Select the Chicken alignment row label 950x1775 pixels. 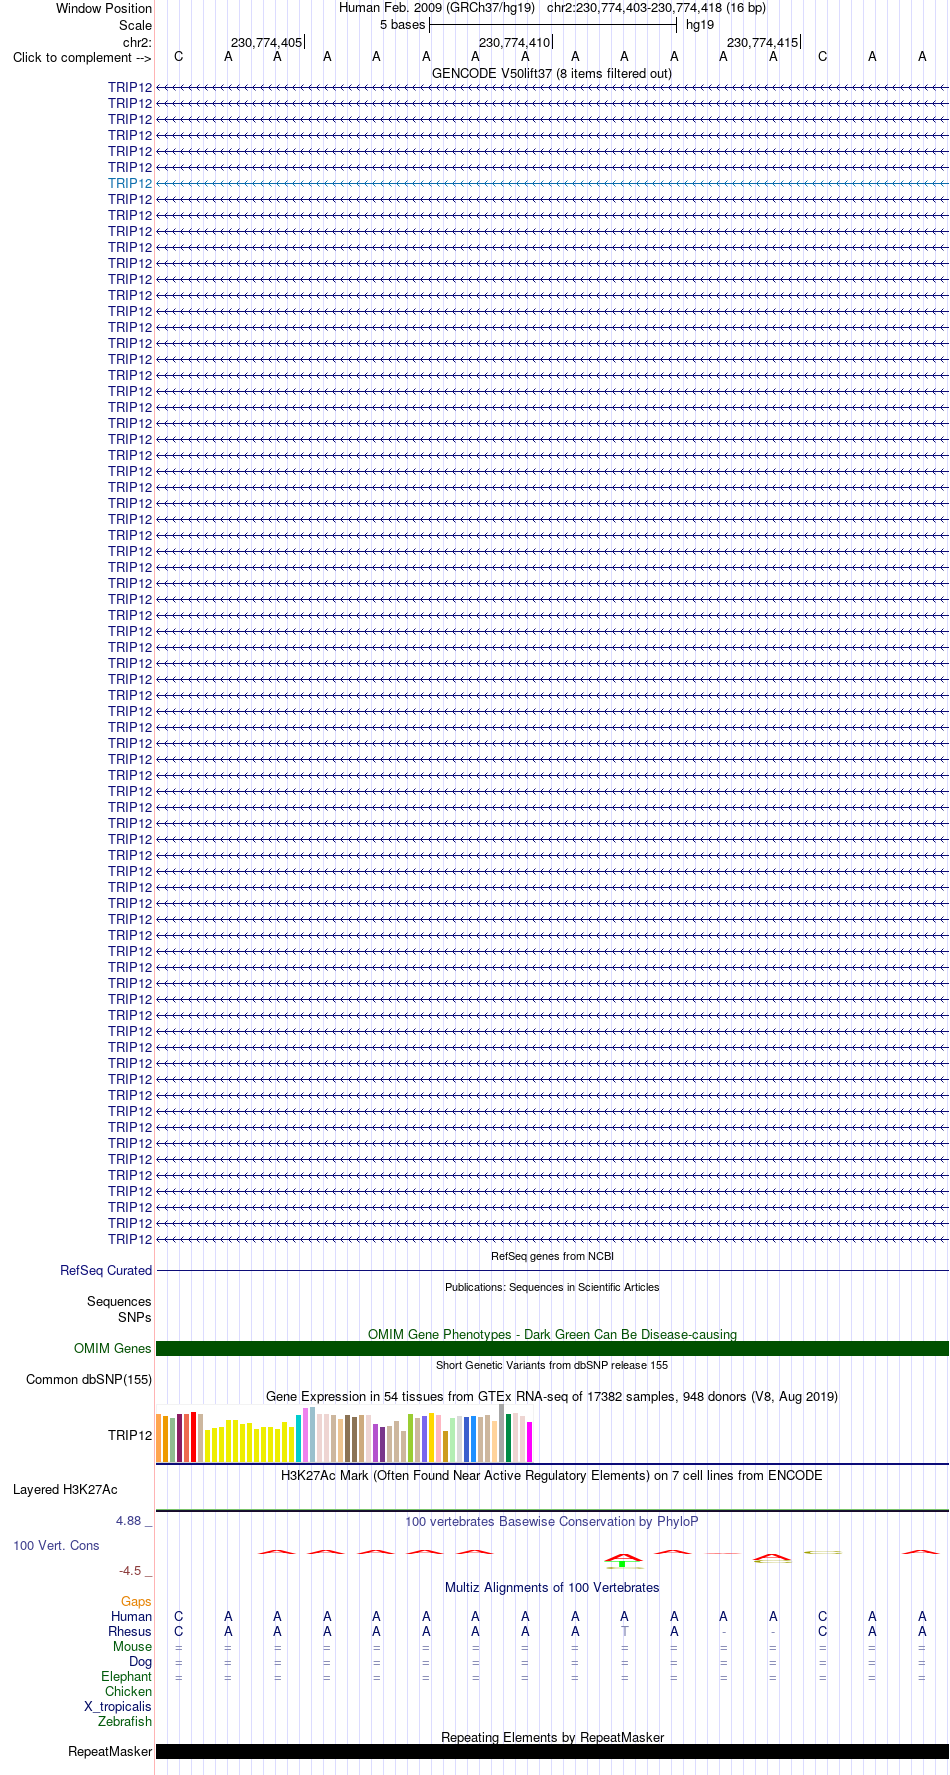coord(128,1691)
